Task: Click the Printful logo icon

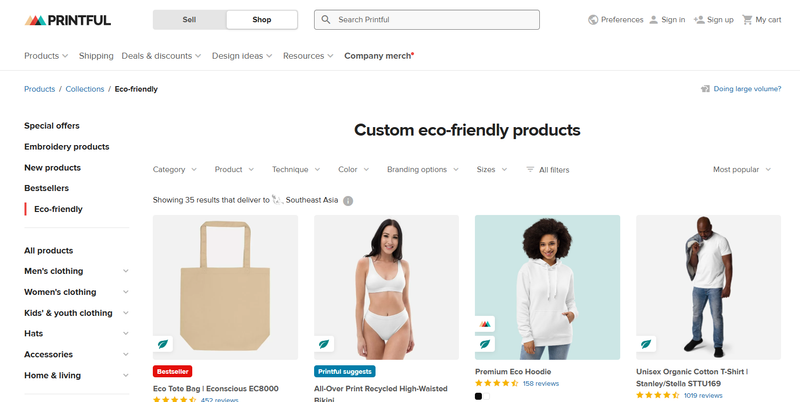Action: [x=36, y=20]
